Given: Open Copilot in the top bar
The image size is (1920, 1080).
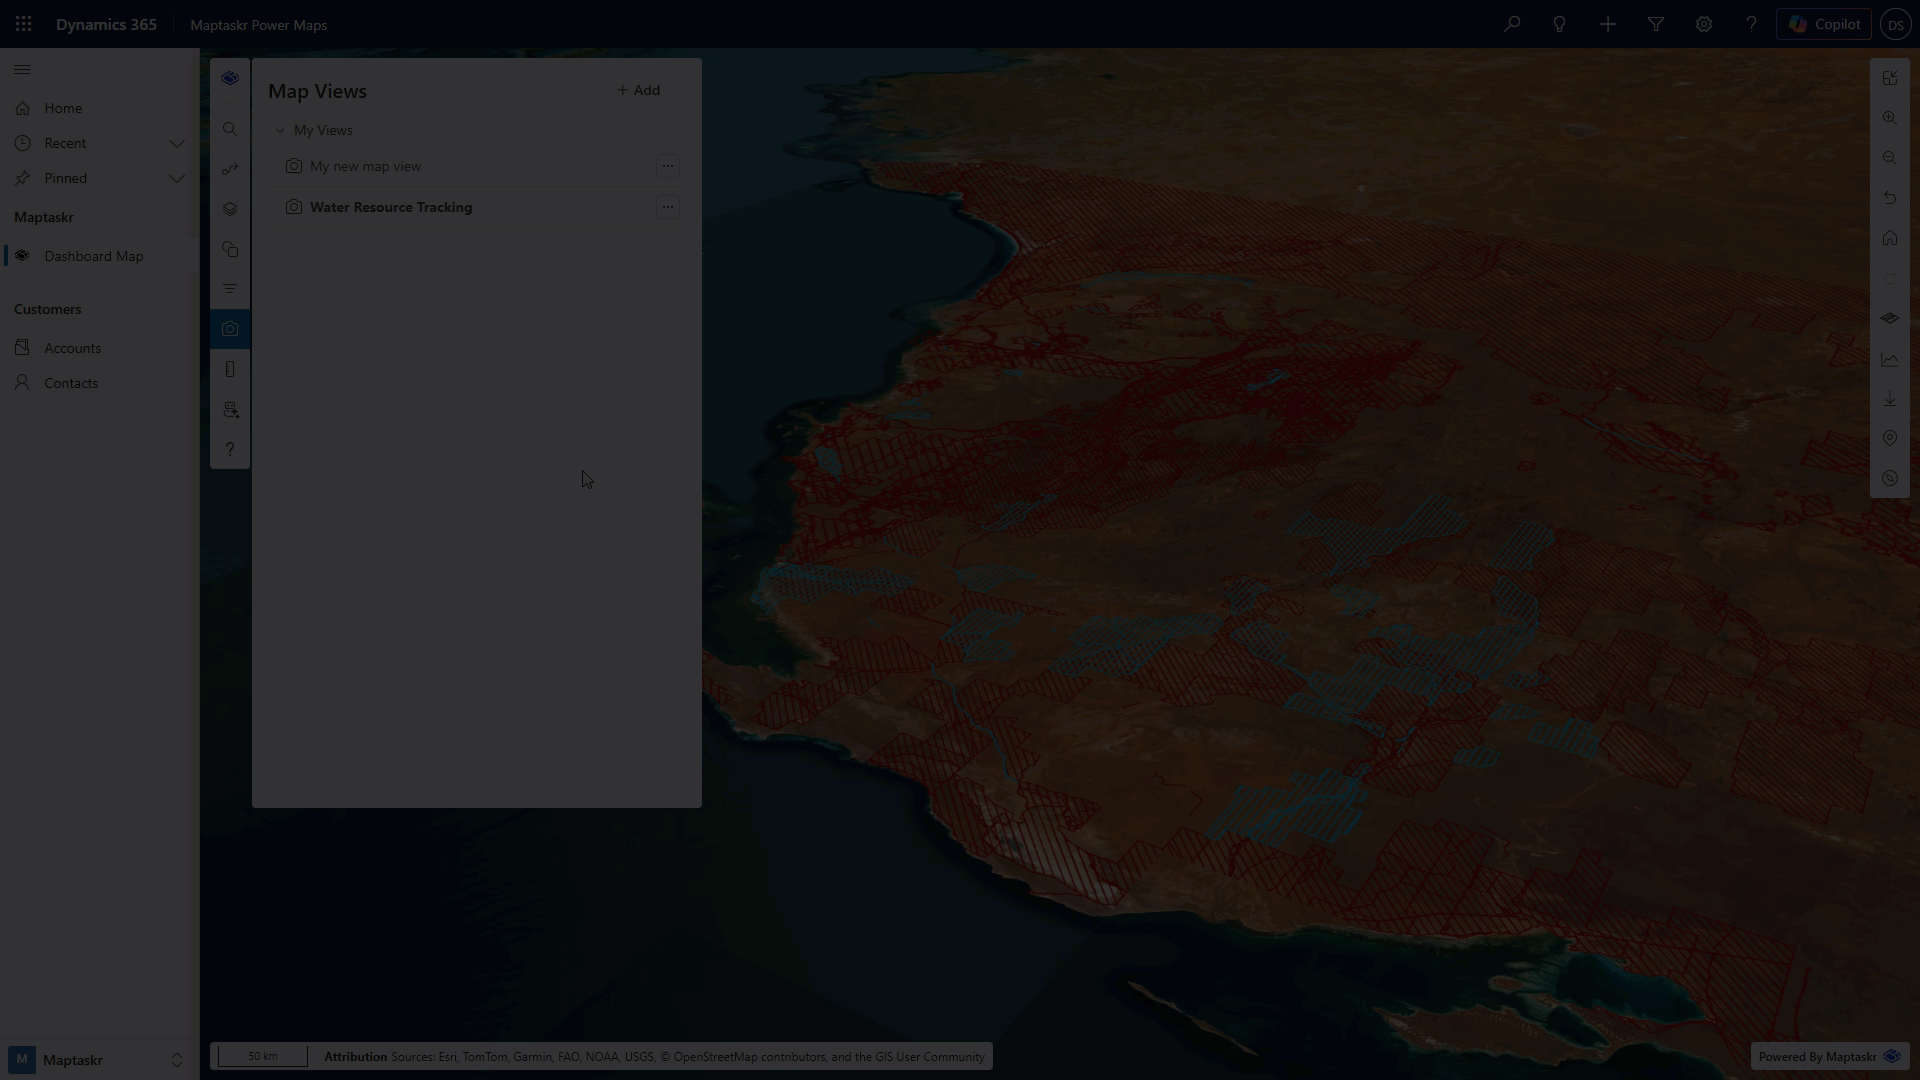Looking at the screenshot, I should (1824, 24).
